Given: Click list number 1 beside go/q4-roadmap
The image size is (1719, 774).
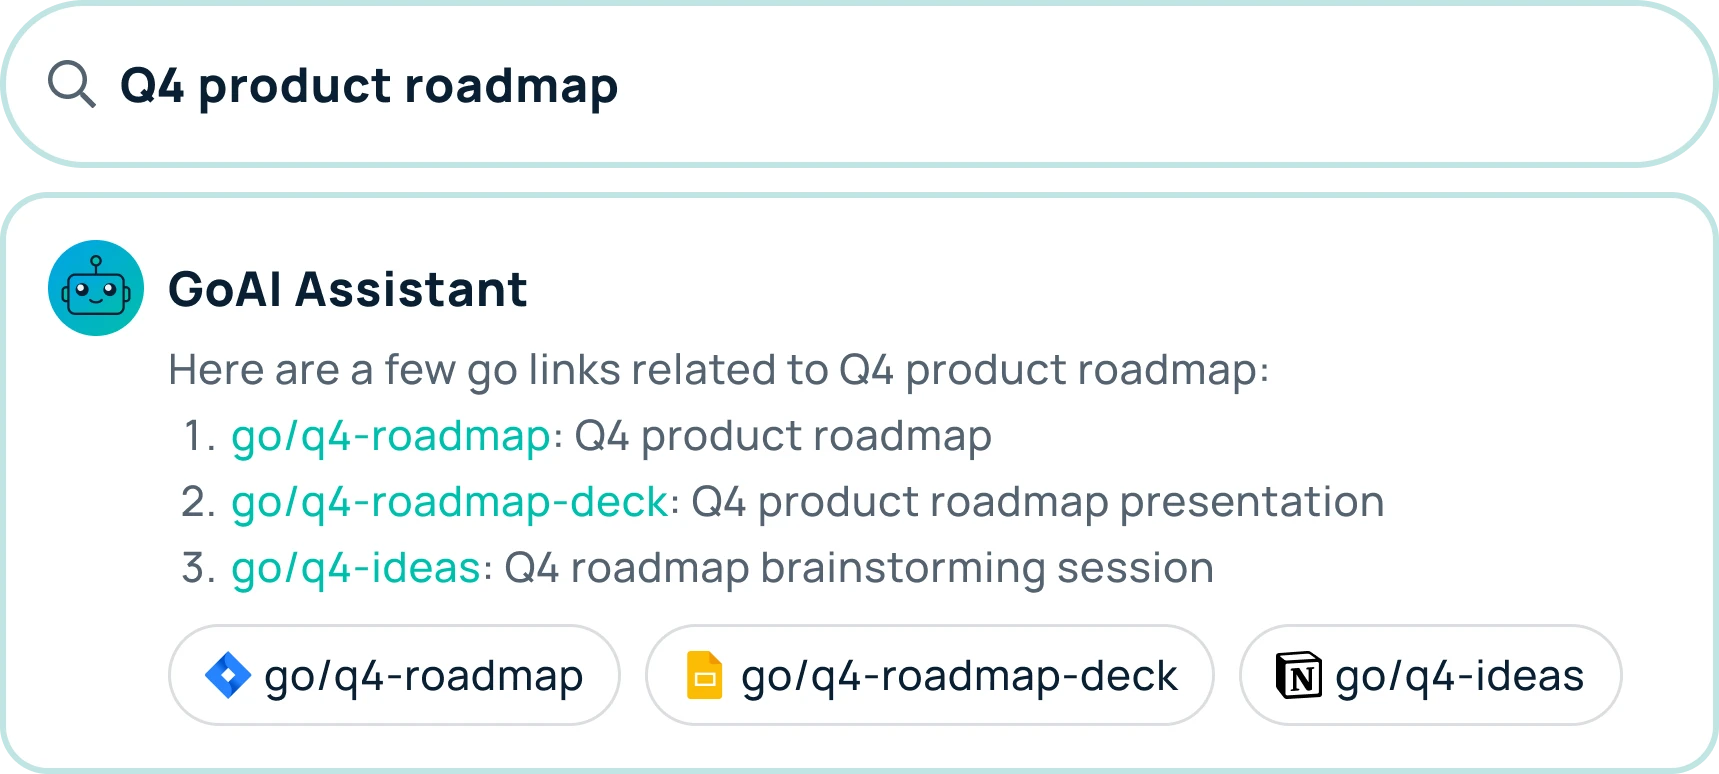Looking at the screenshot, I should pos(200,437).
